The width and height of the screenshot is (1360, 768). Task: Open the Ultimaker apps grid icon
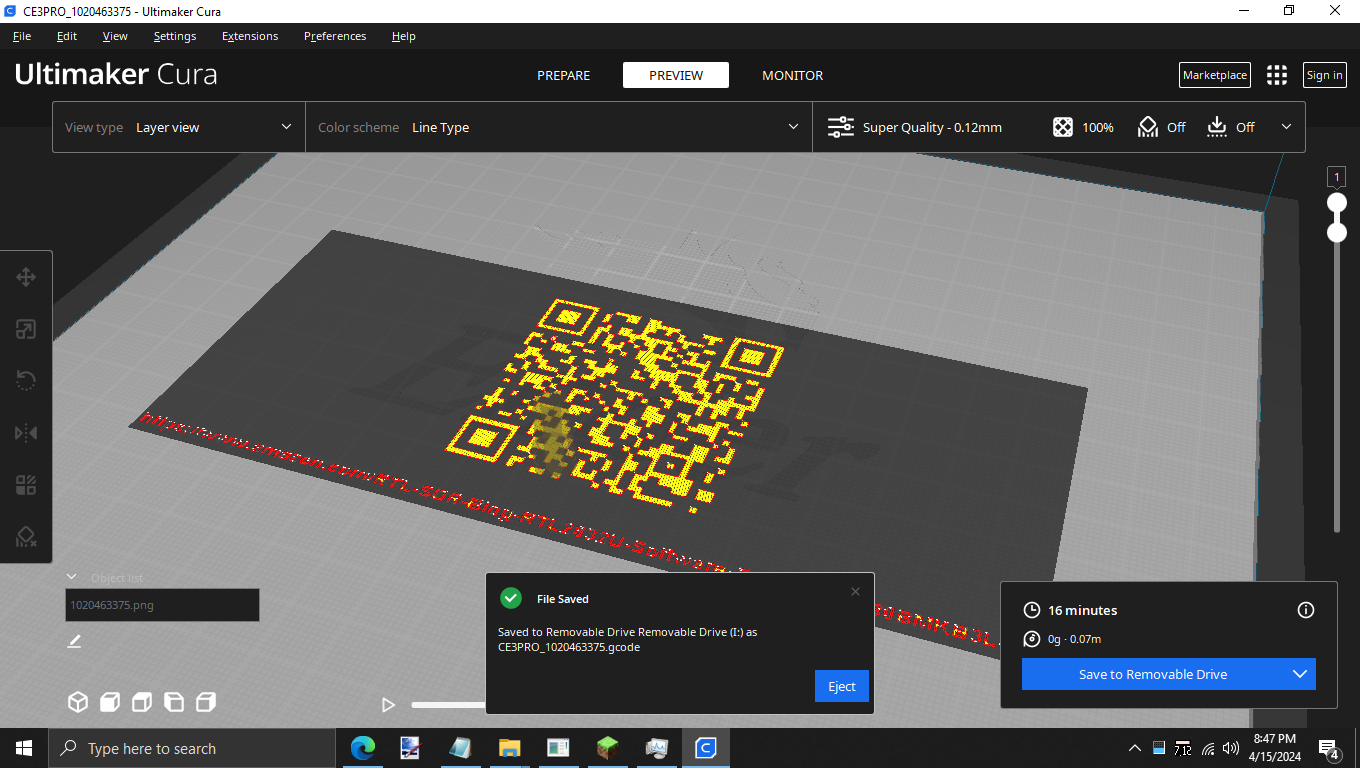click(x=1276, y=75)
